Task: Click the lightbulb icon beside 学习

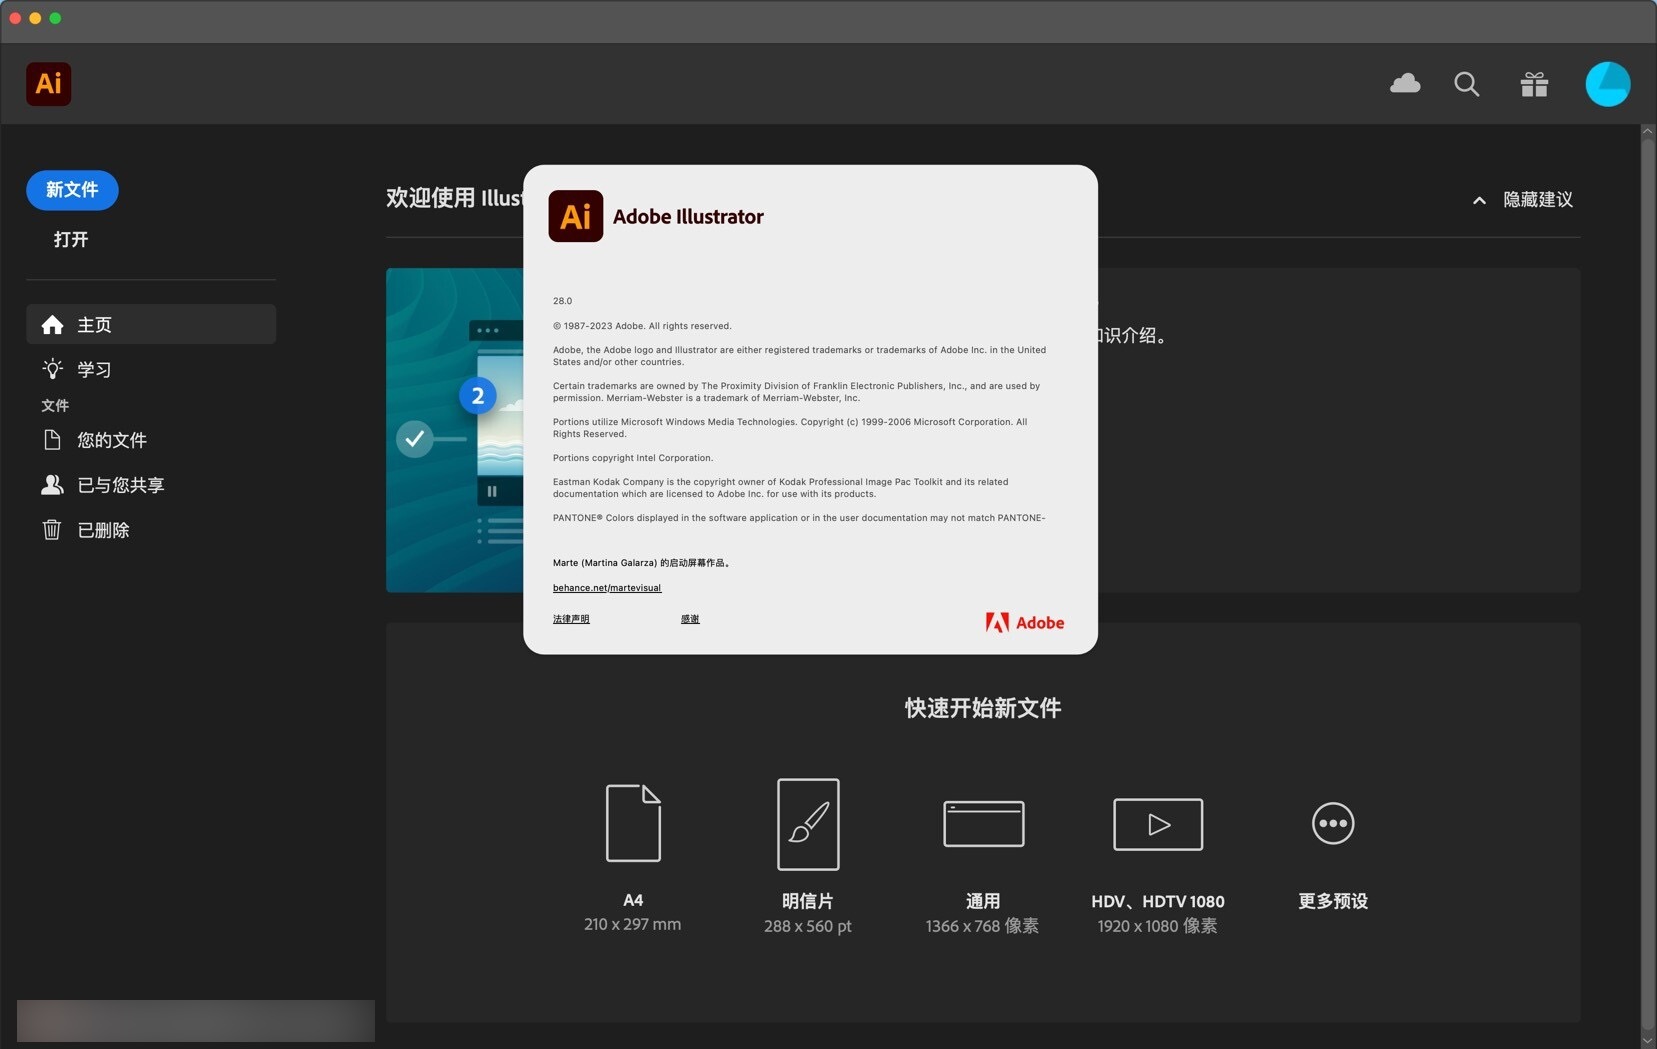Action: point(52,369)
